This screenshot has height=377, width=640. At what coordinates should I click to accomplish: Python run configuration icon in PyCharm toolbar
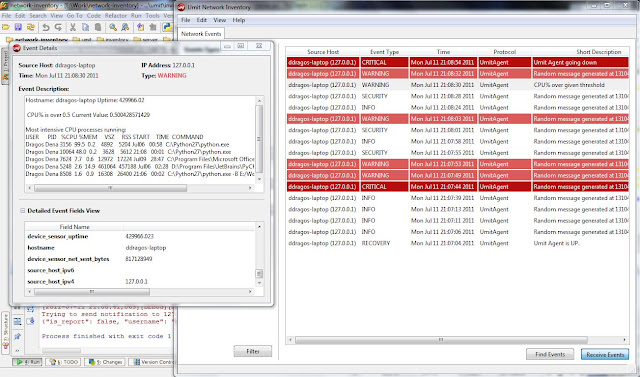[167, 27]
